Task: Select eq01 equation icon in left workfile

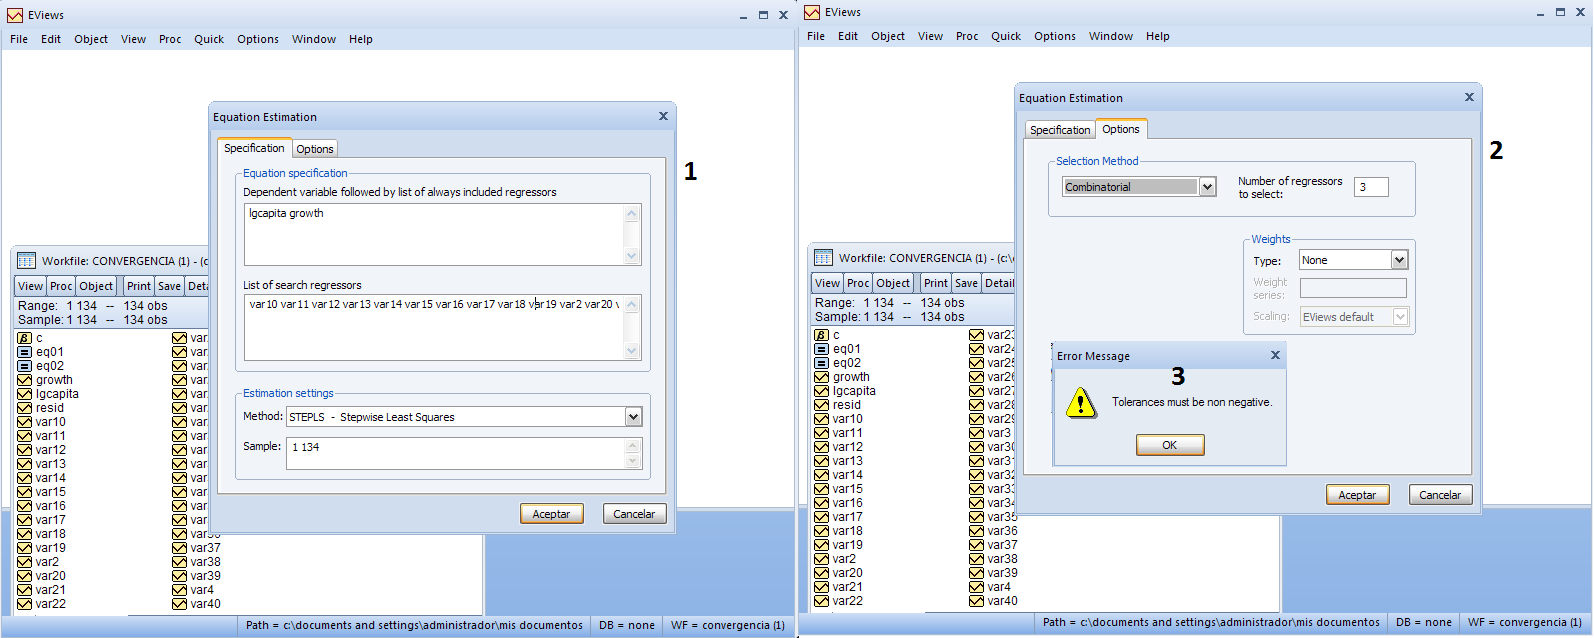Action: tap(24, 352)
